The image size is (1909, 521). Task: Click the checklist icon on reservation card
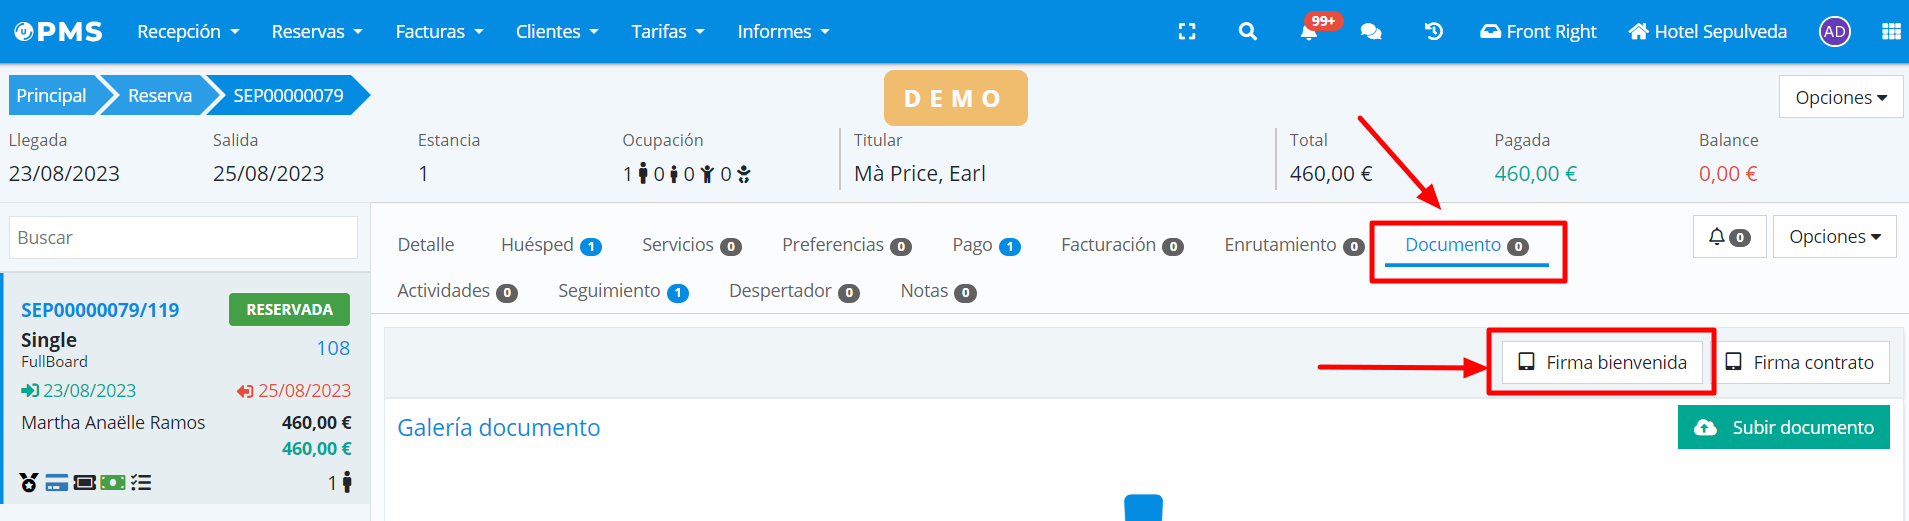tap(141, 483)
